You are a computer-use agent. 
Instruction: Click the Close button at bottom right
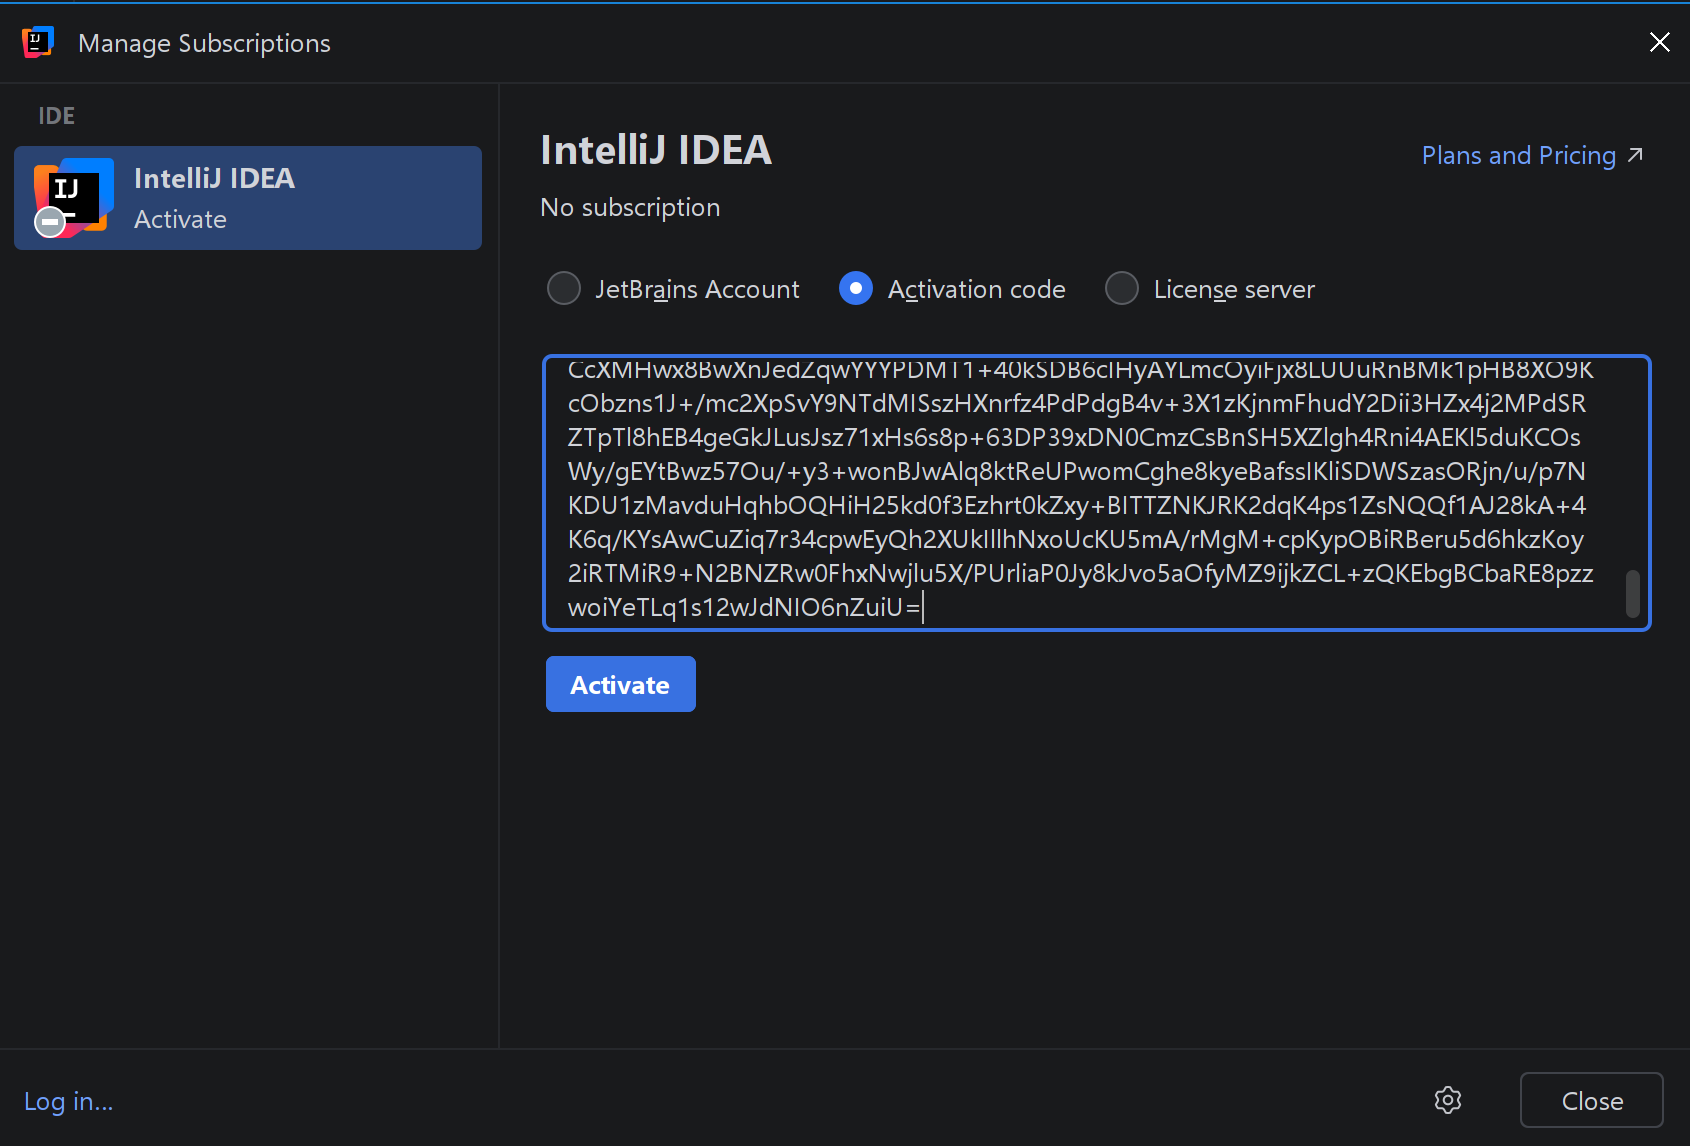coord(1591,1100)
